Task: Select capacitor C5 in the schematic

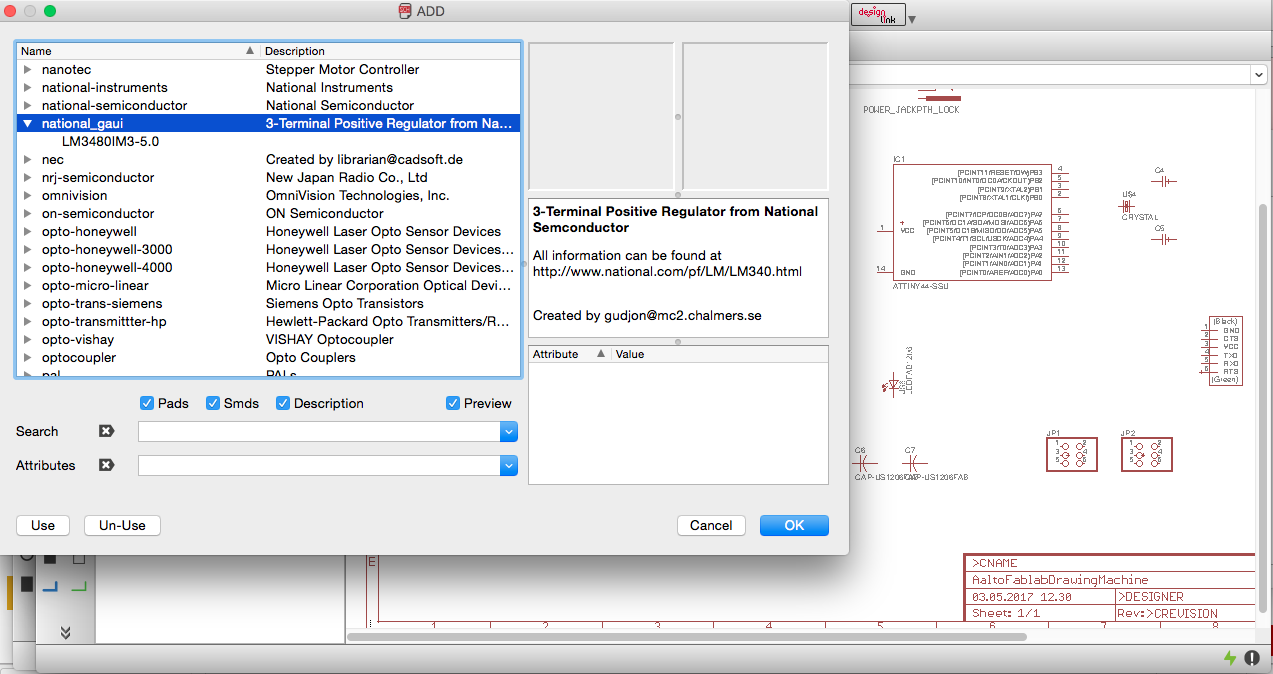Action: 1164,239
